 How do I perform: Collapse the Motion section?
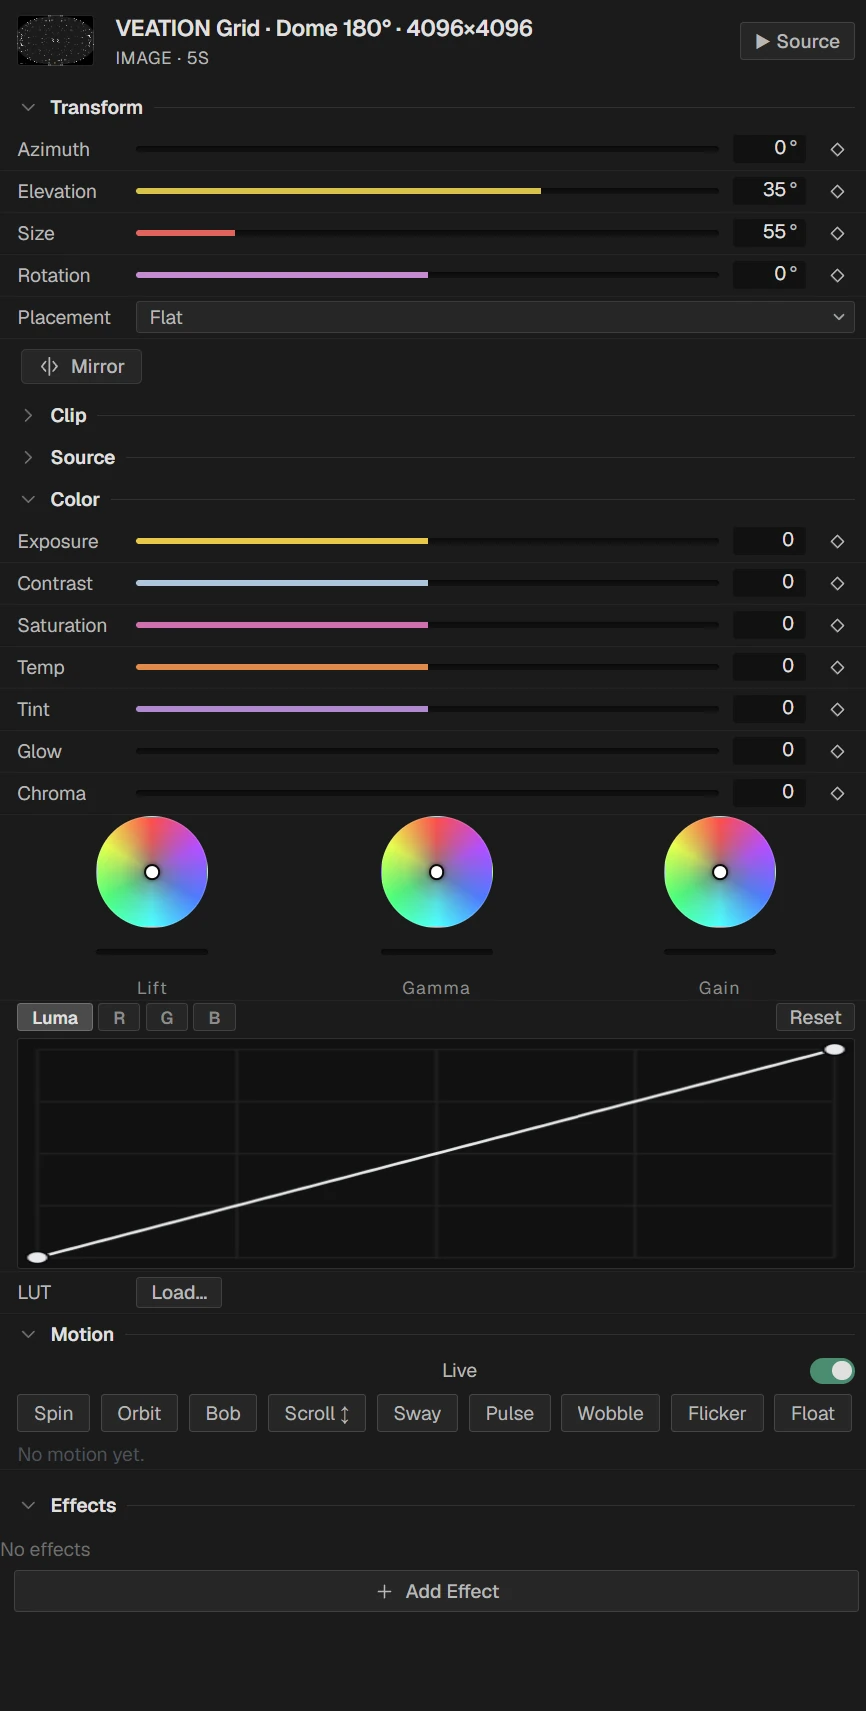tap(28, 1334)
